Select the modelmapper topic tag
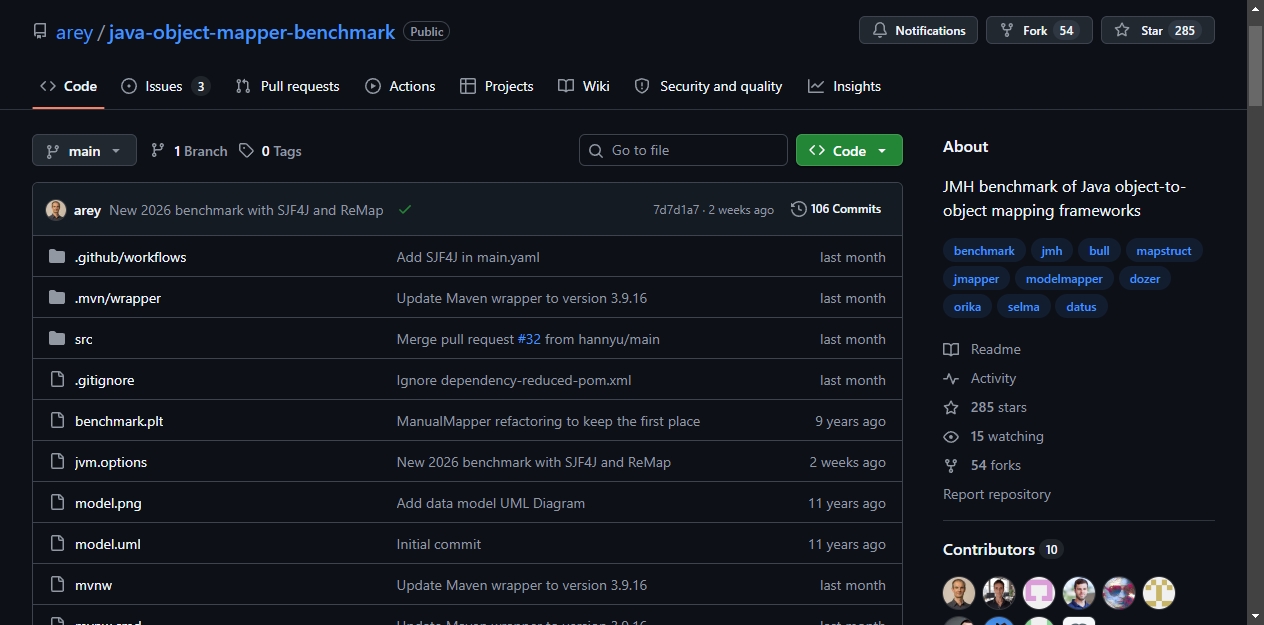The width and height of the screenshot is (1264, 625). tap(1064, 279)
